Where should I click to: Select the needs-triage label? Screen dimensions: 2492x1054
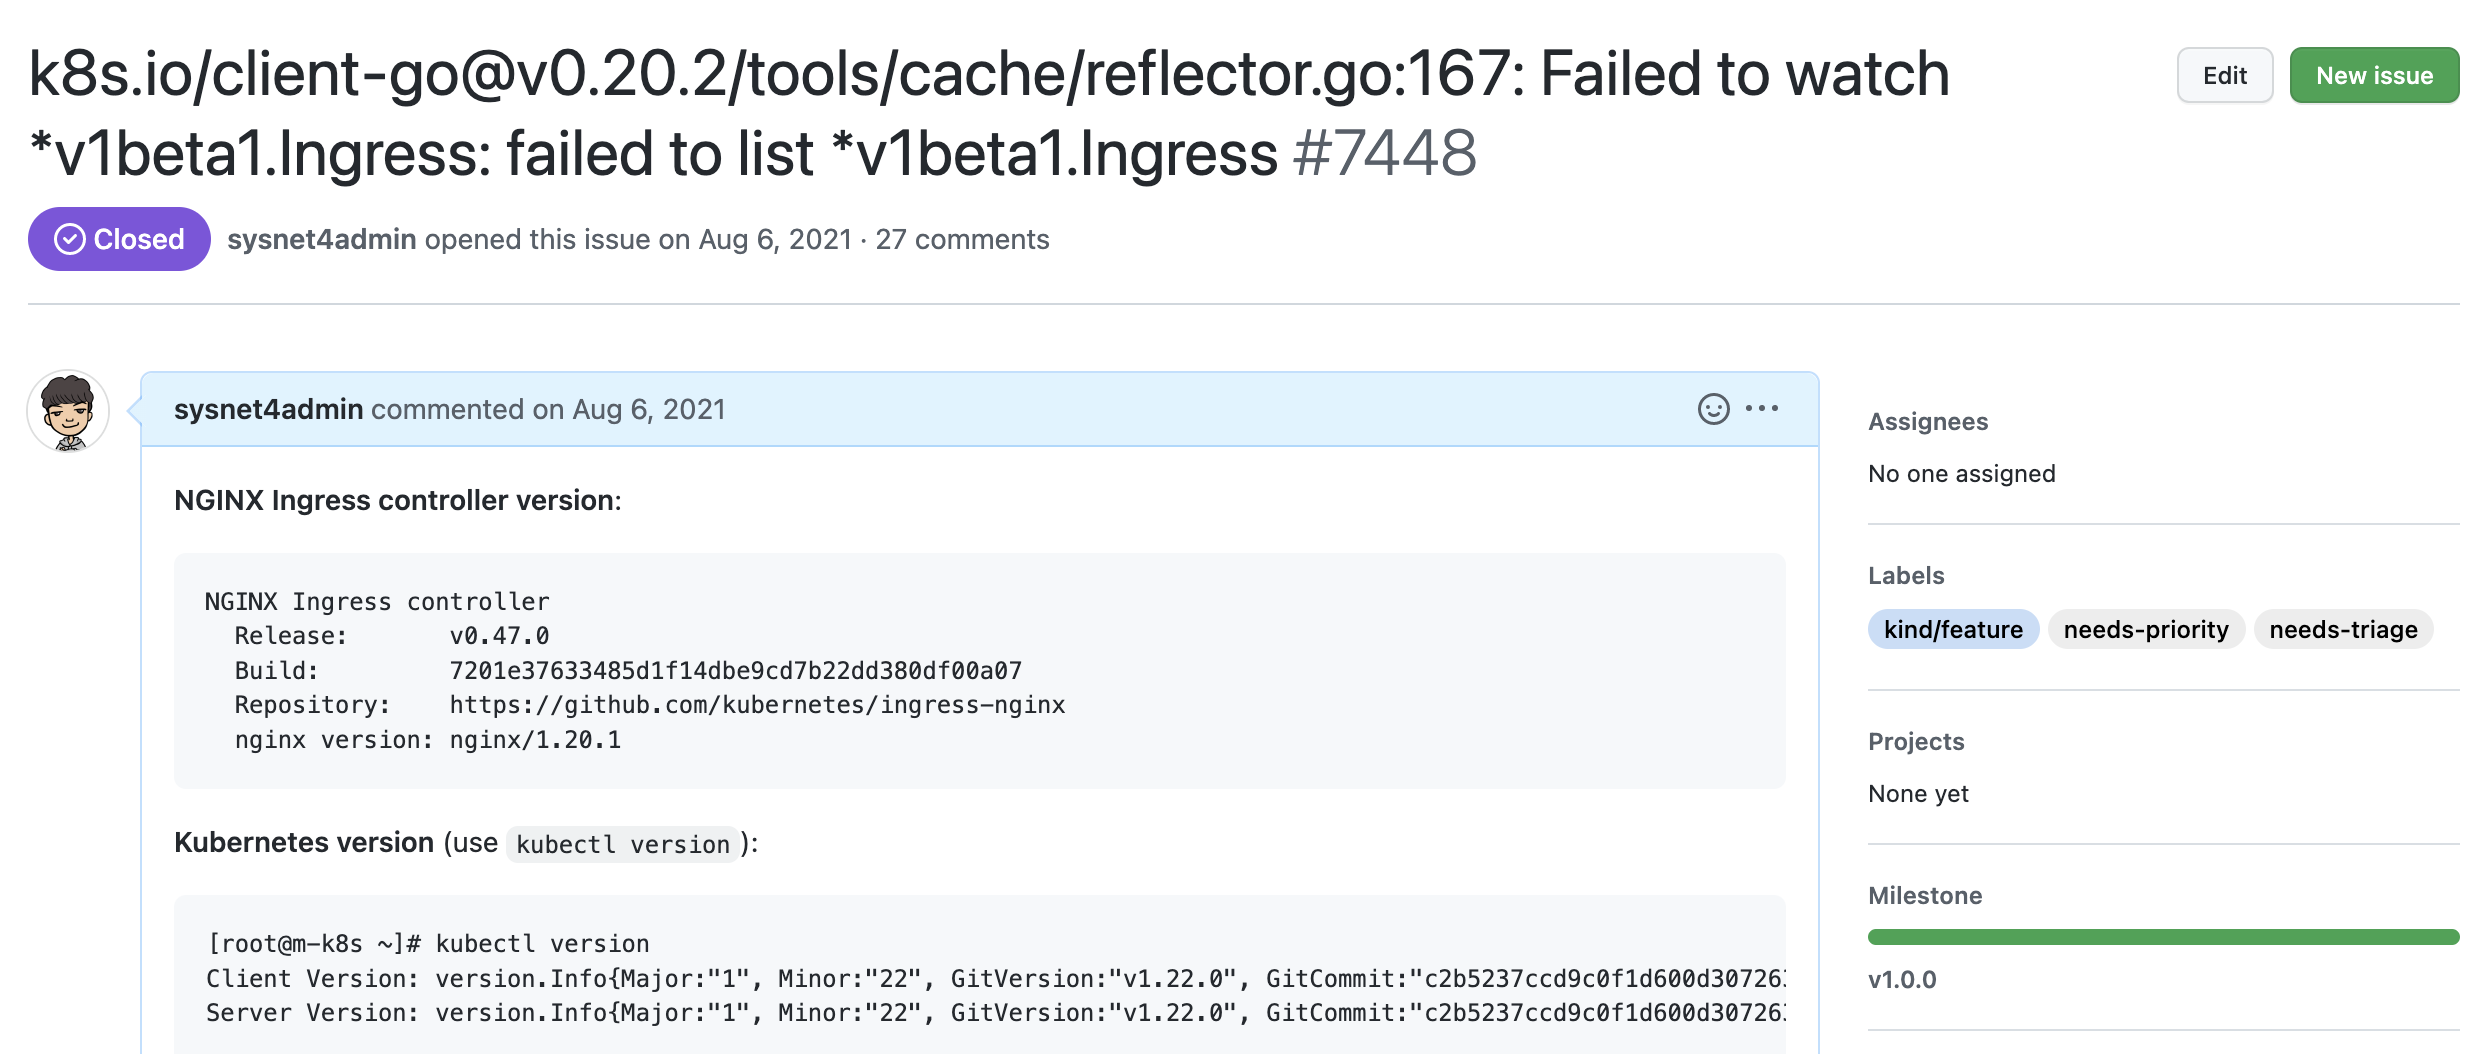tap(2343, 630)
